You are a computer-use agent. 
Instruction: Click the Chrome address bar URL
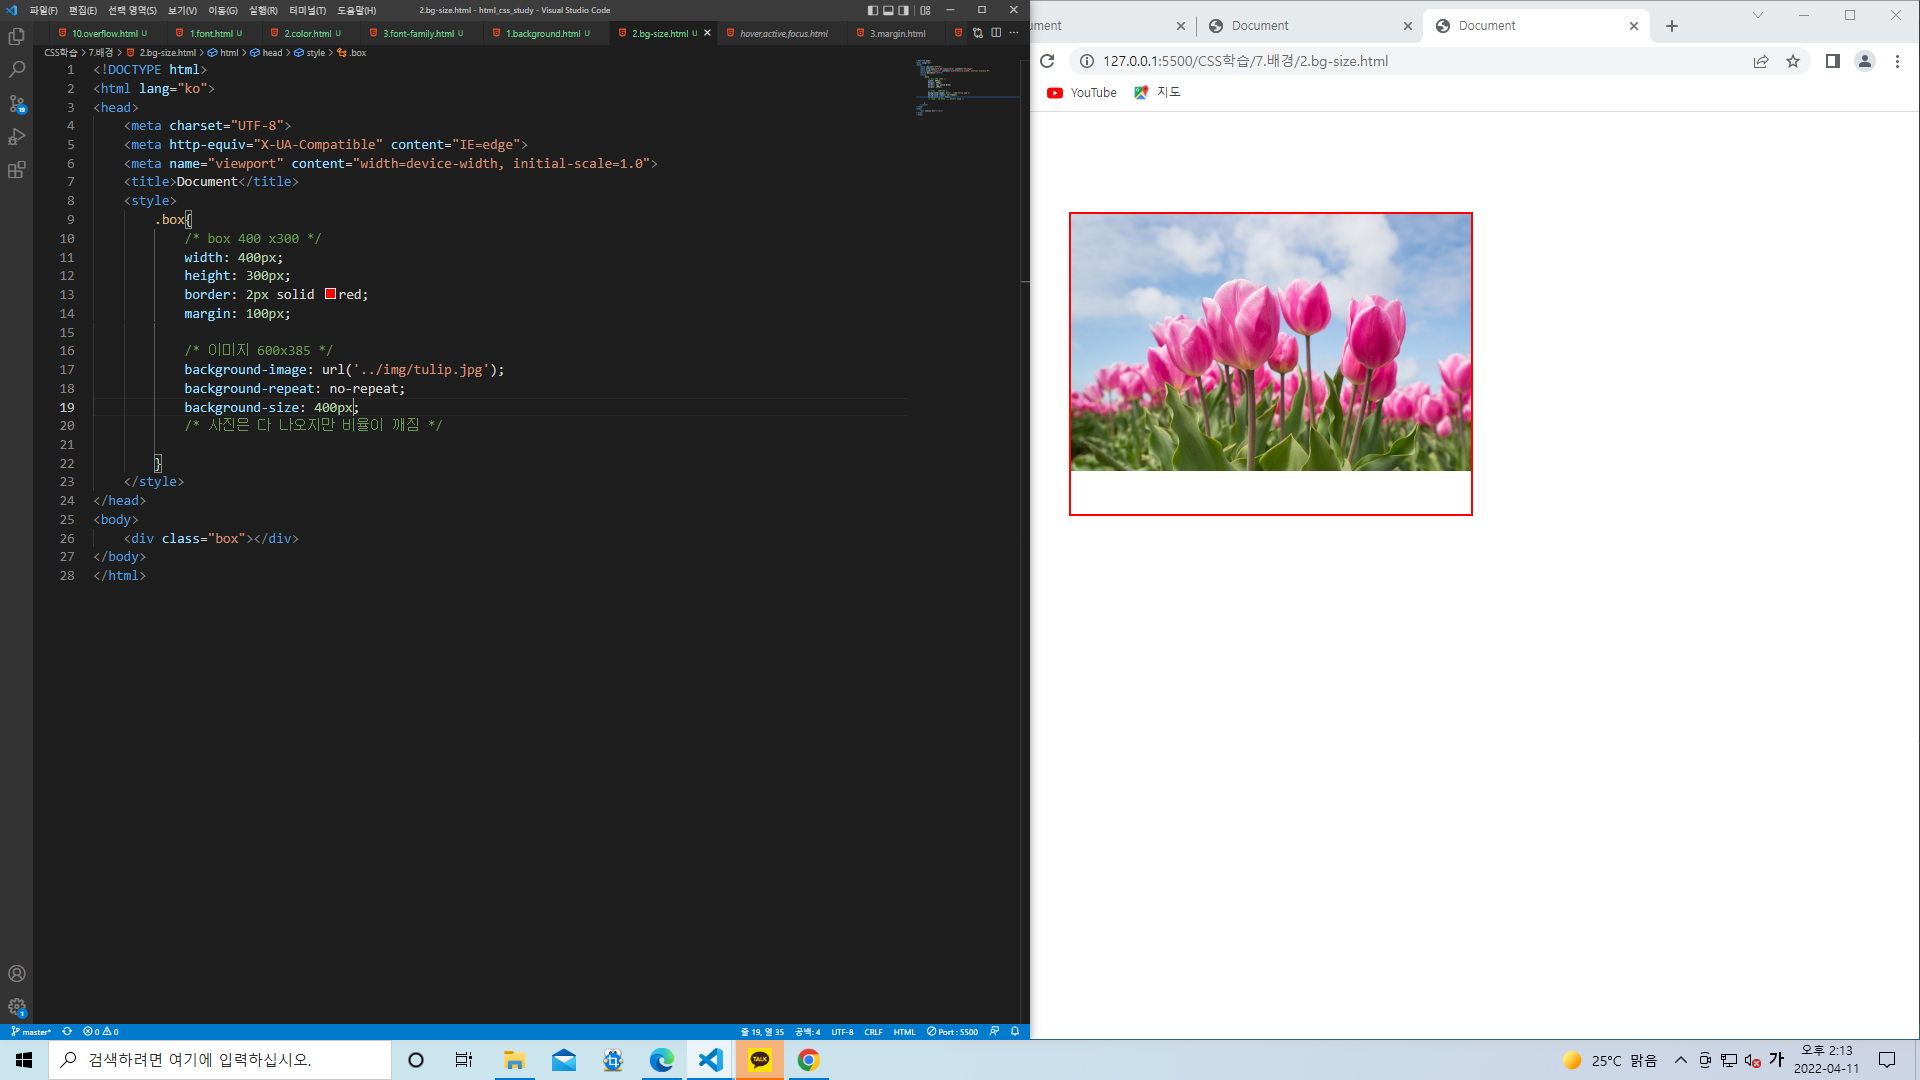[1245, 61]
